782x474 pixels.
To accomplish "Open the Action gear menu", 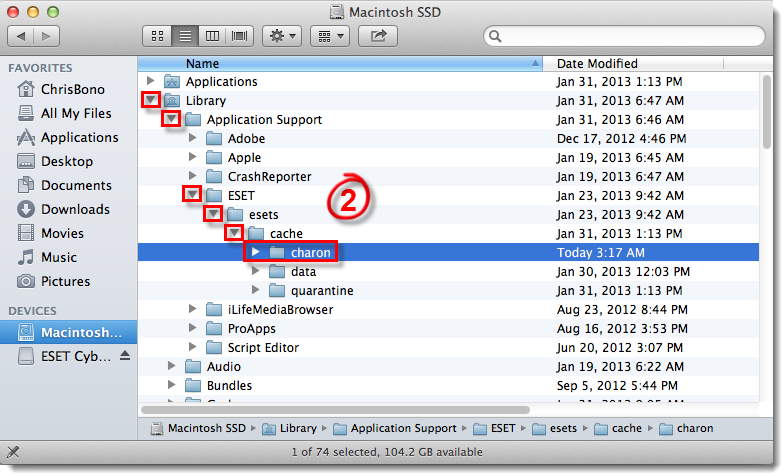I will [281, 36].
